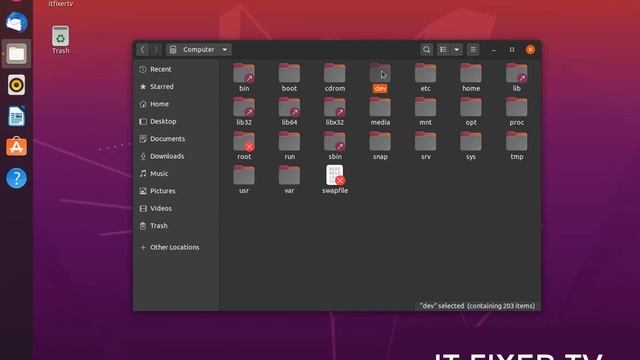Open the view options dropdown arrow

[456, 50]
